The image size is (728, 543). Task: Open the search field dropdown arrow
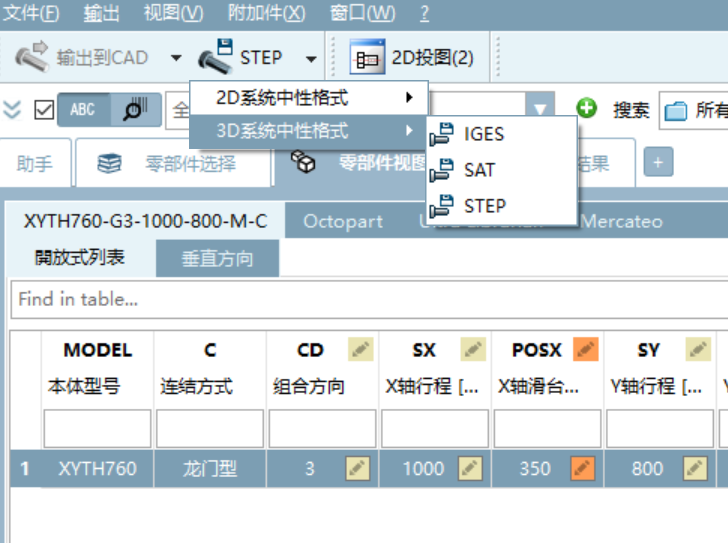pyautogui.click(x=540, y=110)
